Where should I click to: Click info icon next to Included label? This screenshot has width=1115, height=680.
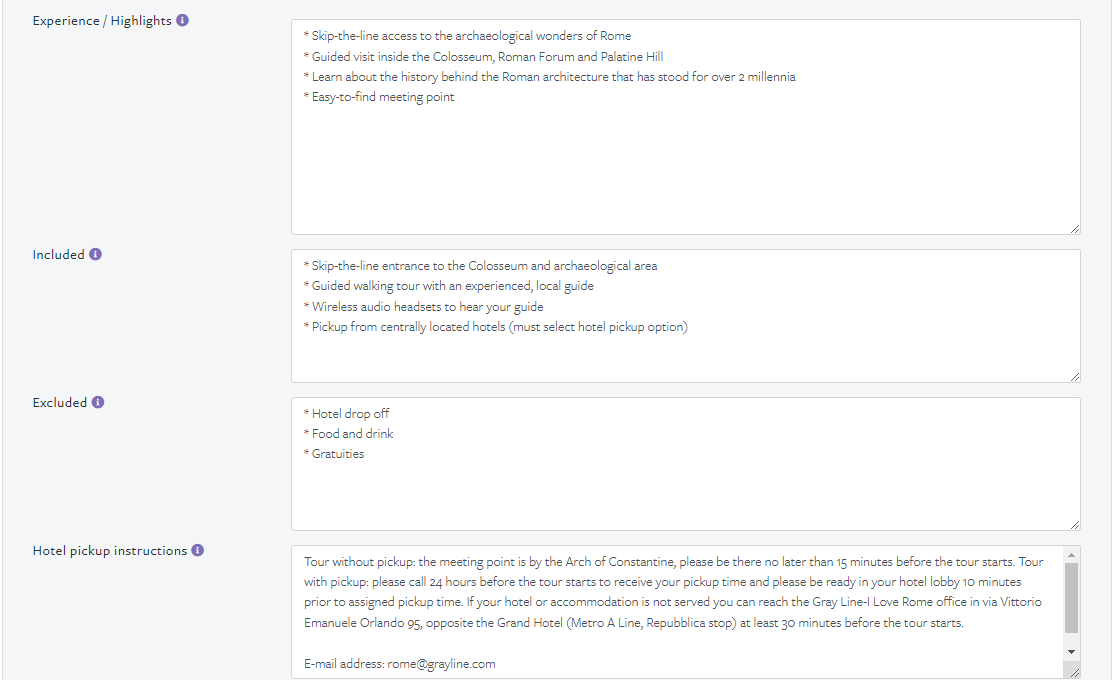(95, 254)
